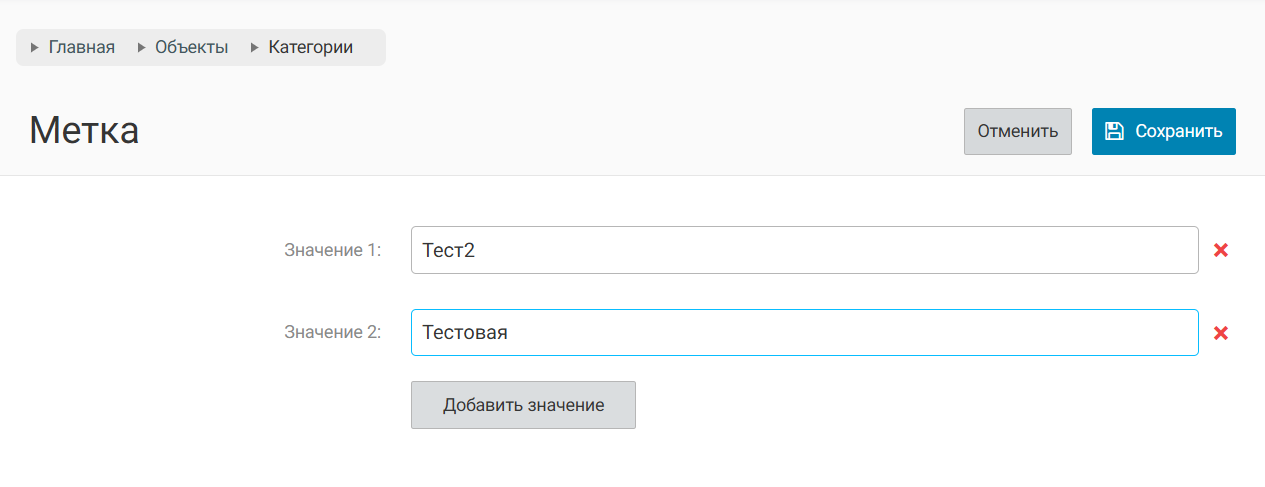1265x487 pixels.
Task: Navigate to Категории breadcrumb
Action: [x=310, y=47]
